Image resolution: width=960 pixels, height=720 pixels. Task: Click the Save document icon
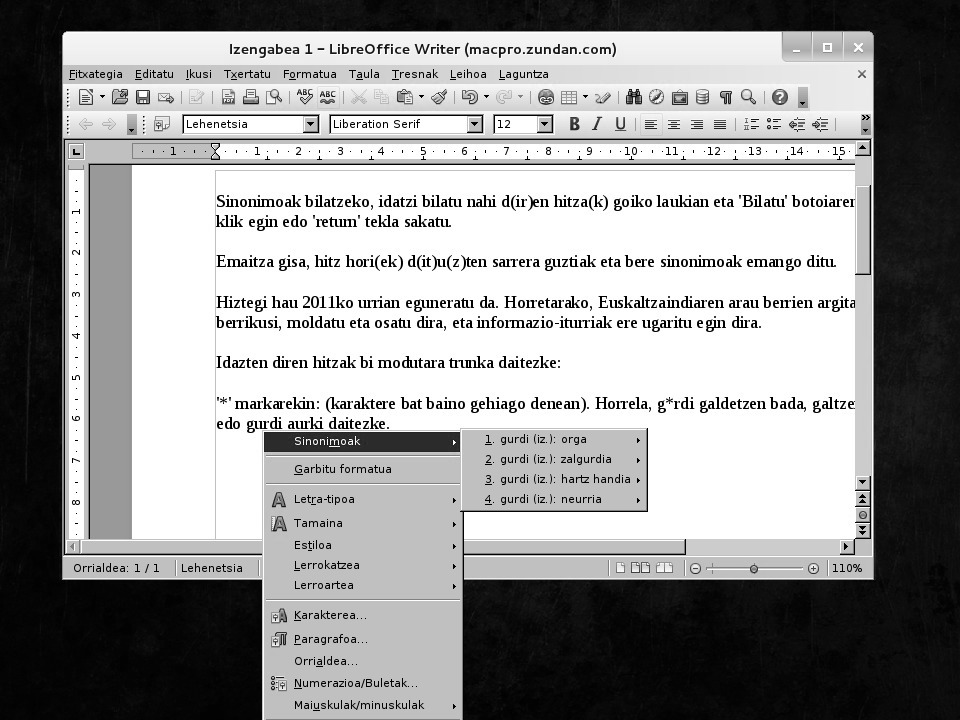[143, 97]
